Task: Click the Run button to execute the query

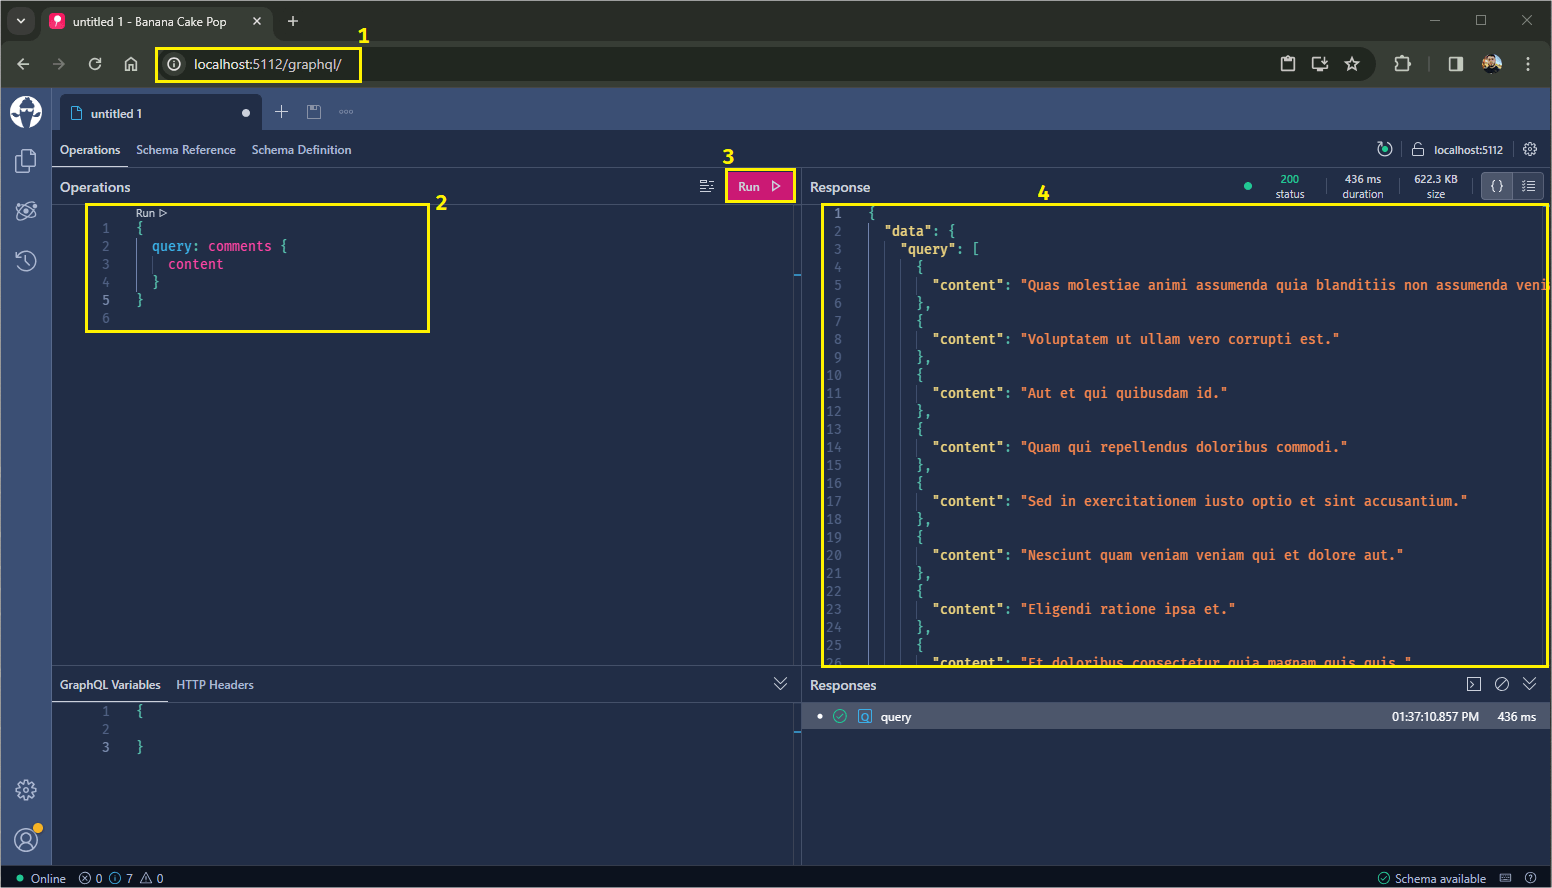Action: point(760,186)
